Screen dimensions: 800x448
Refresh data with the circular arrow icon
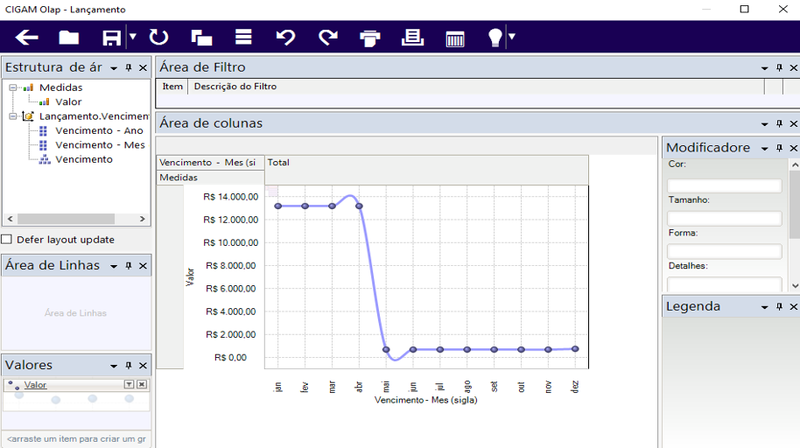(159, 37)
